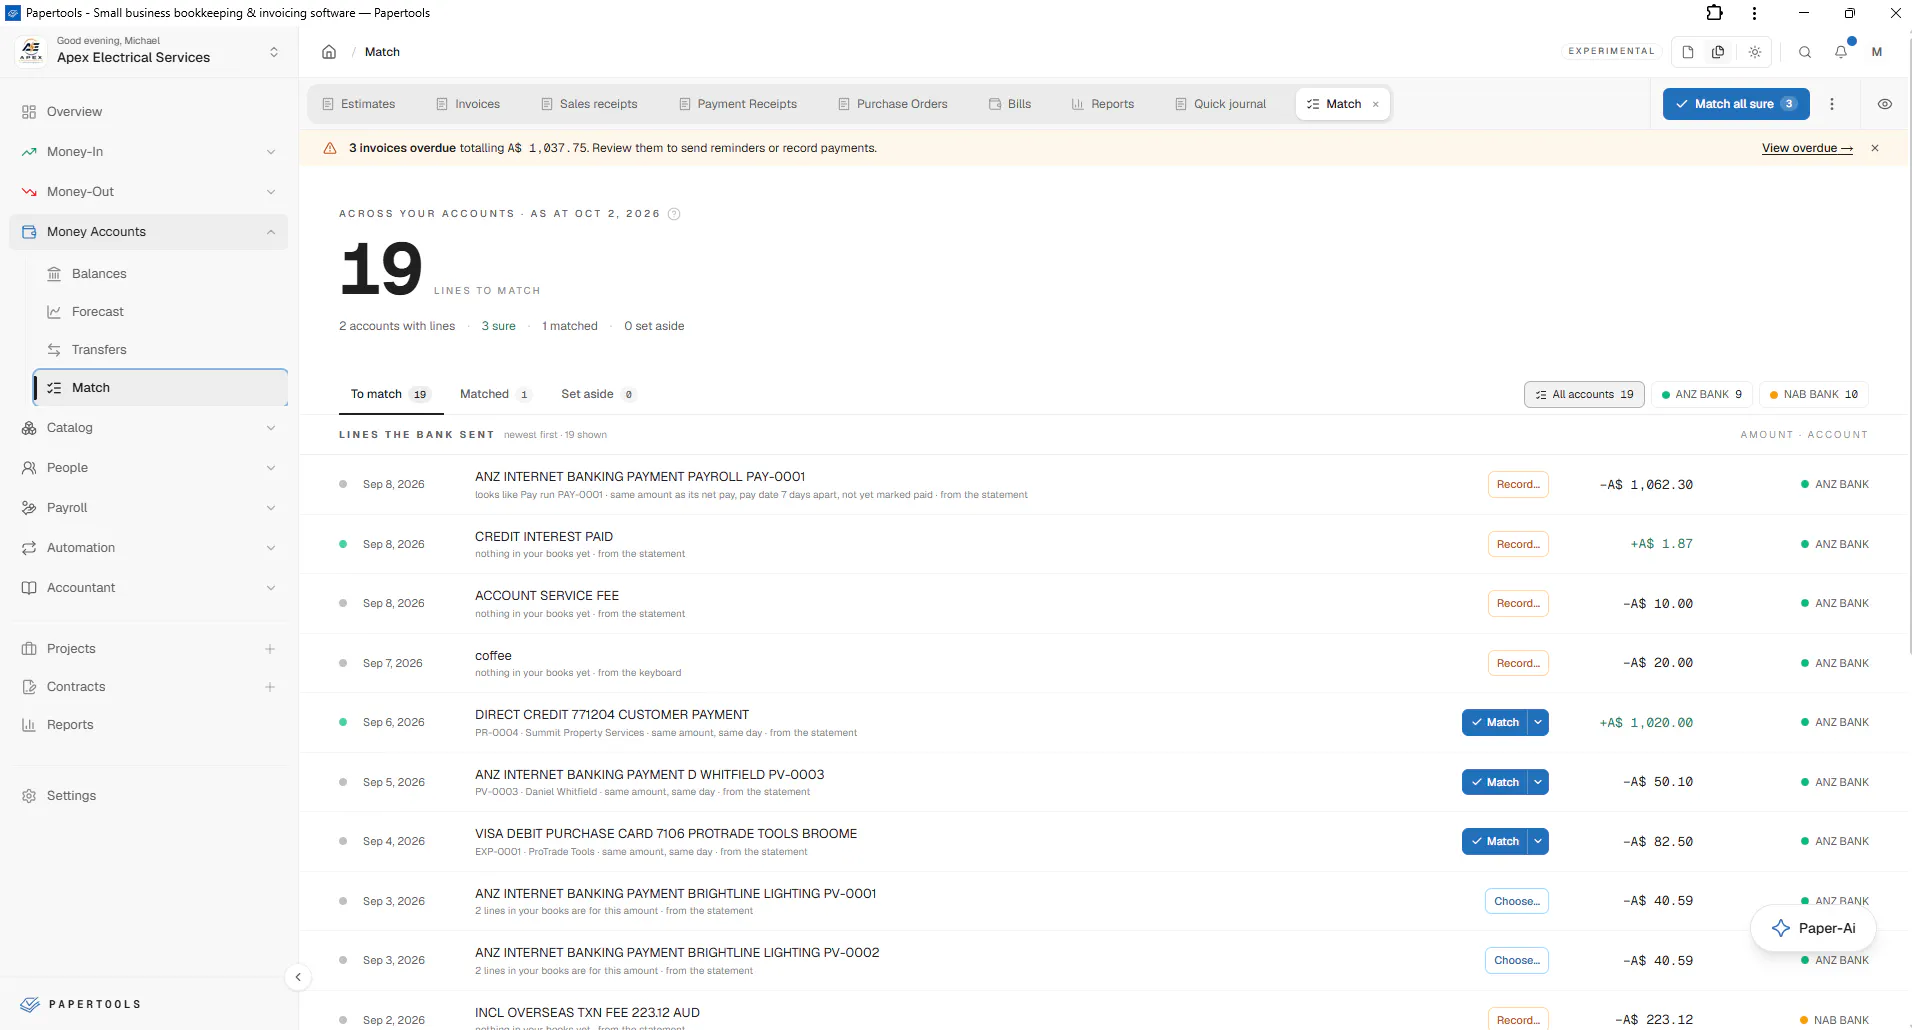
Task: Add a new contract with plus icon
Action: pyautogui.click(x=270, y=687)
